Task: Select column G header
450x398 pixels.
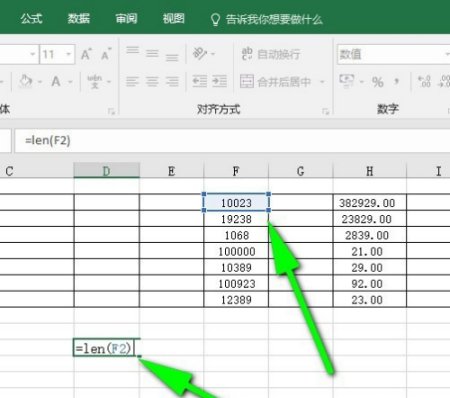Action: pos(301,171)
